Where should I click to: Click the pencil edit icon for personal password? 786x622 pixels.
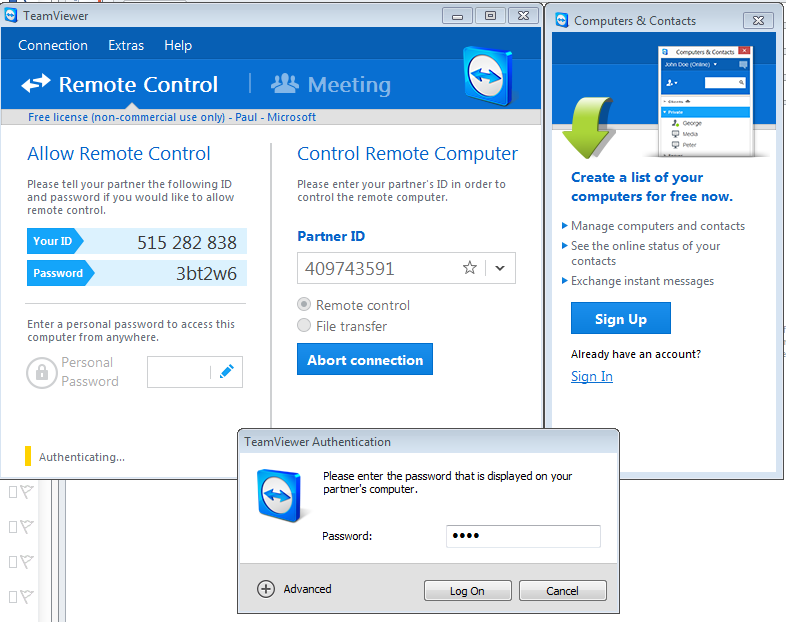tap(227, 371)
